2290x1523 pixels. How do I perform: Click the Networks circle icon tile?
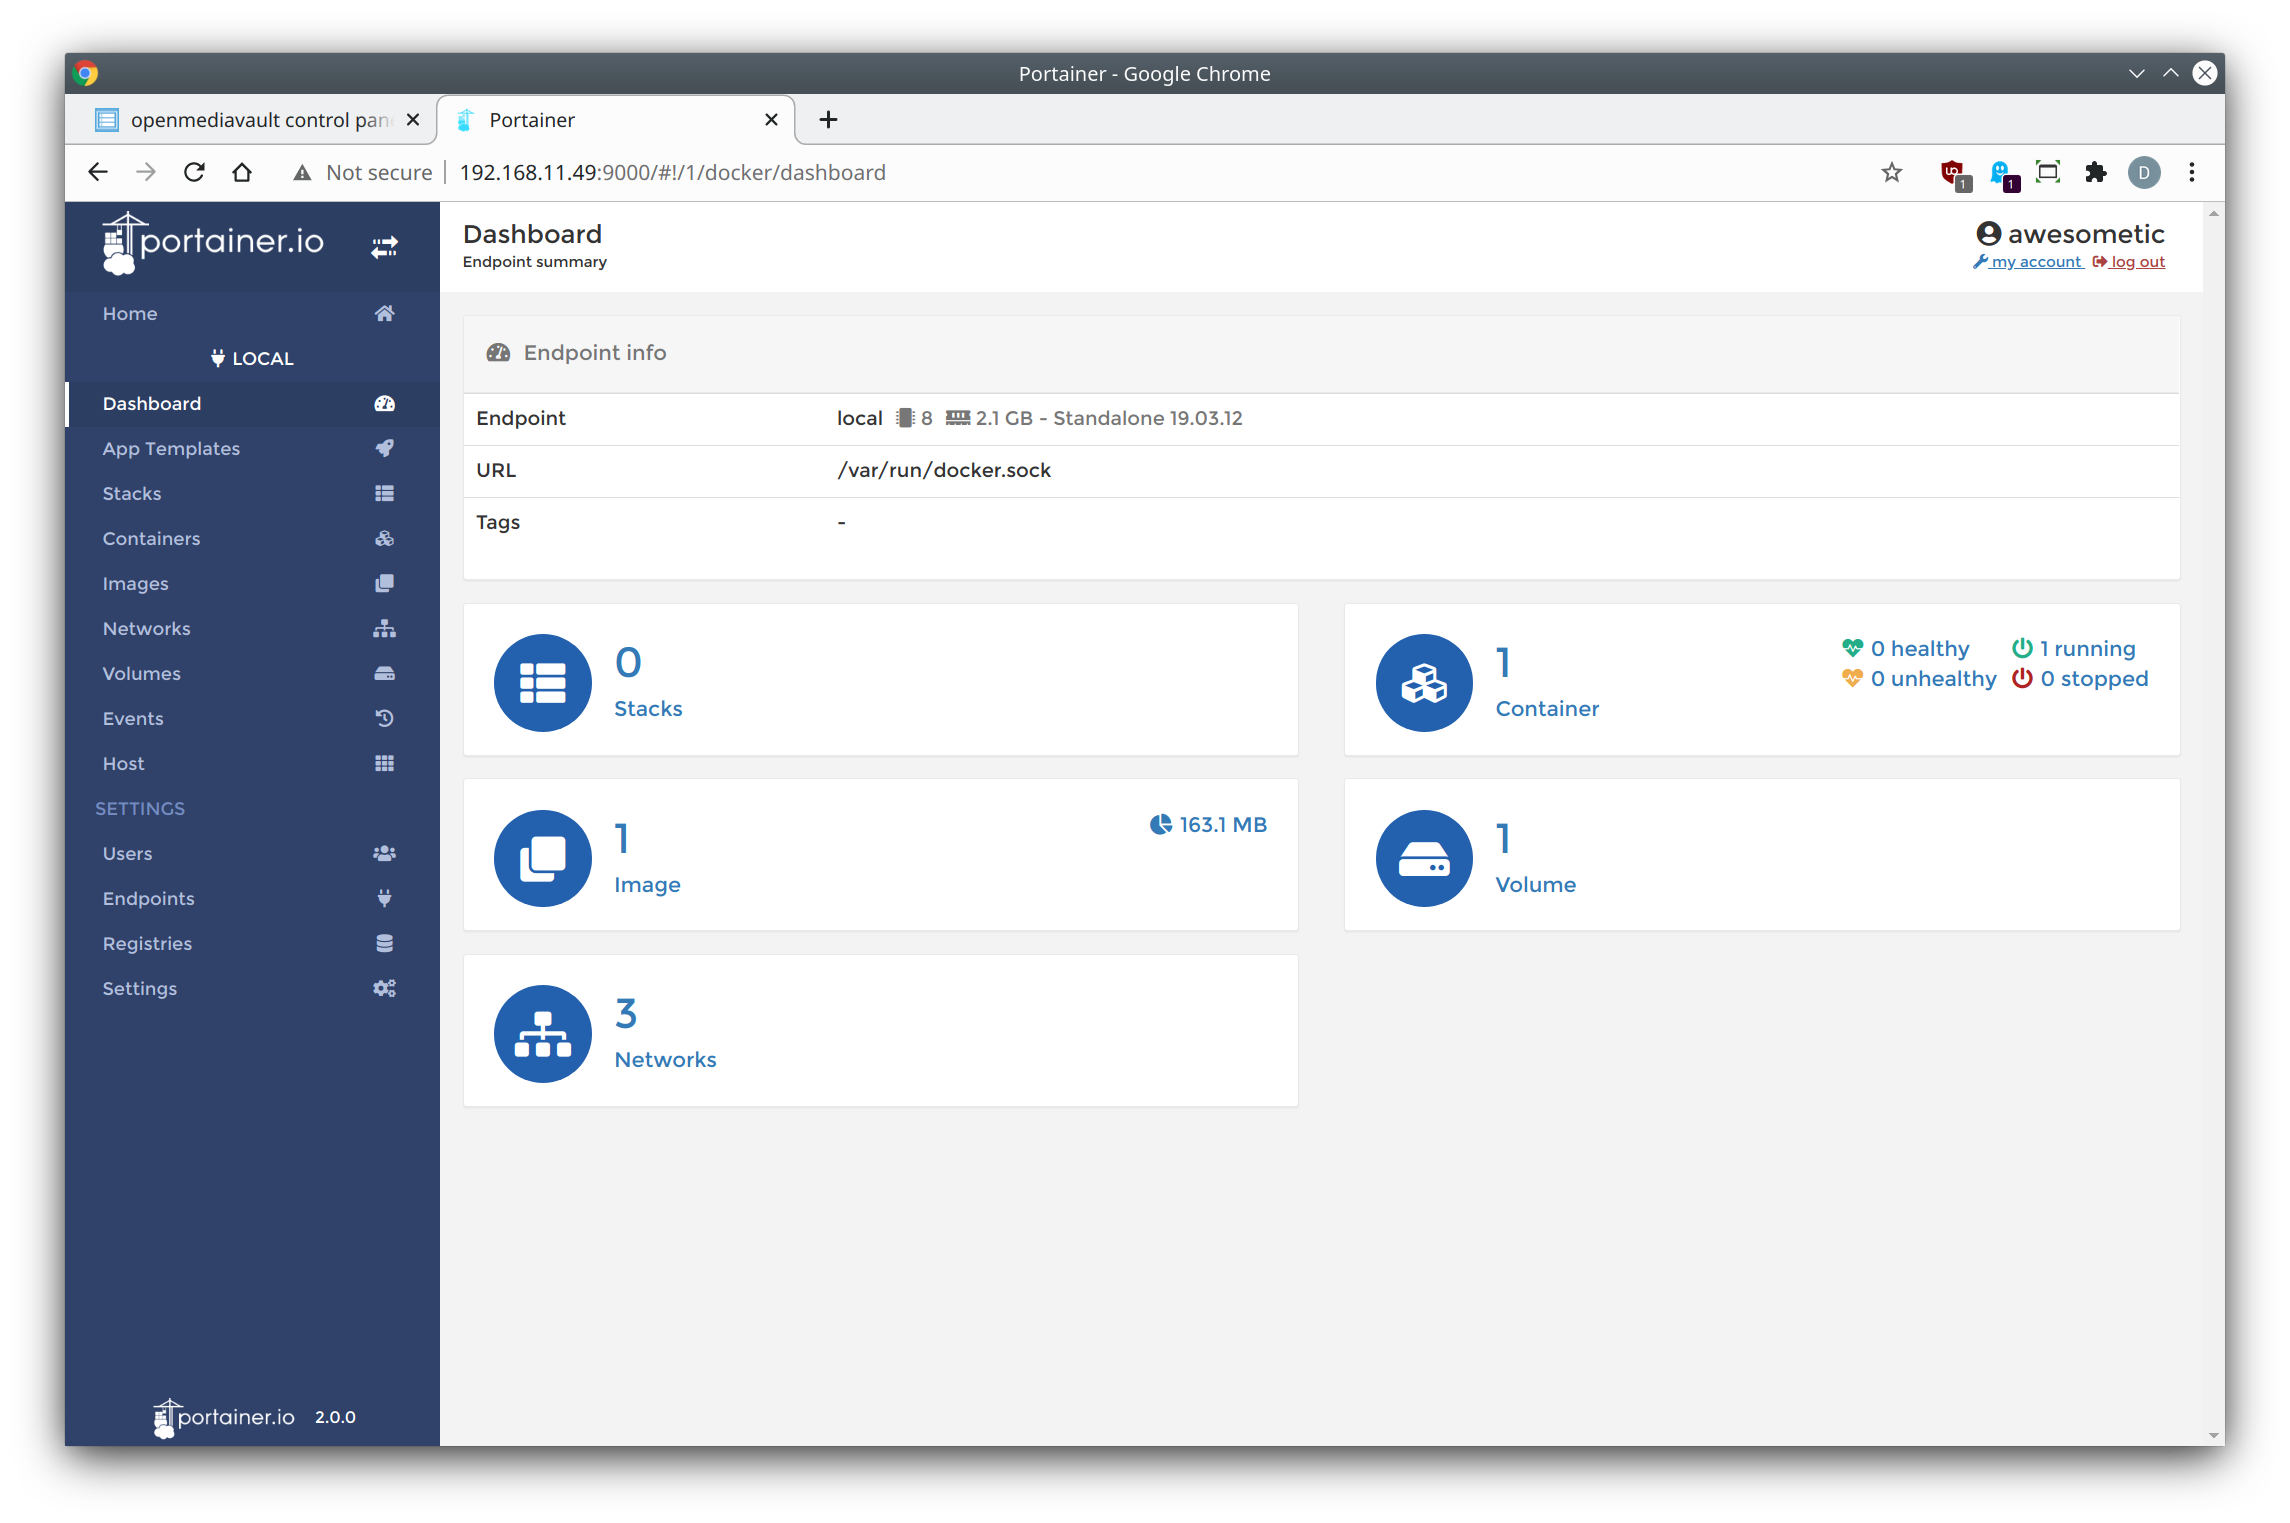point(542,1034)
